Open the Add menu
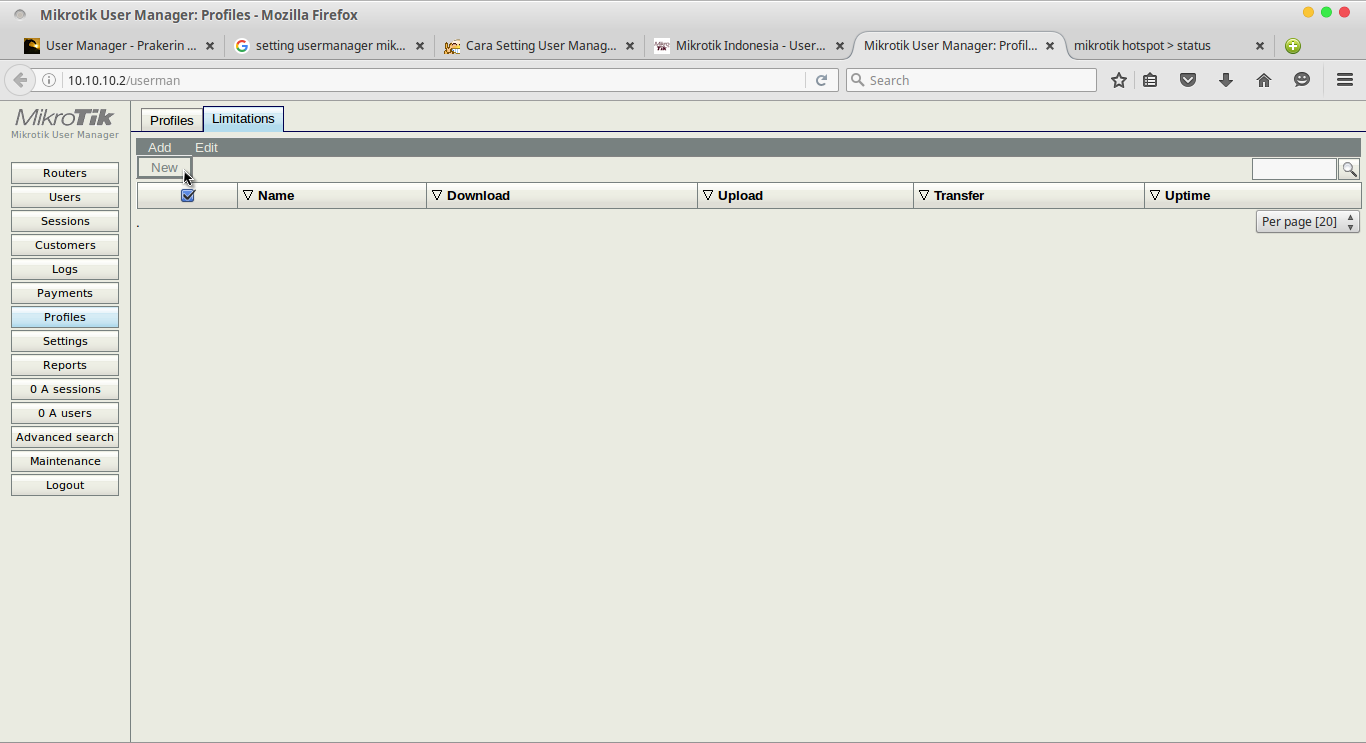Screen dimensions: 1366x743 [159, 146]
